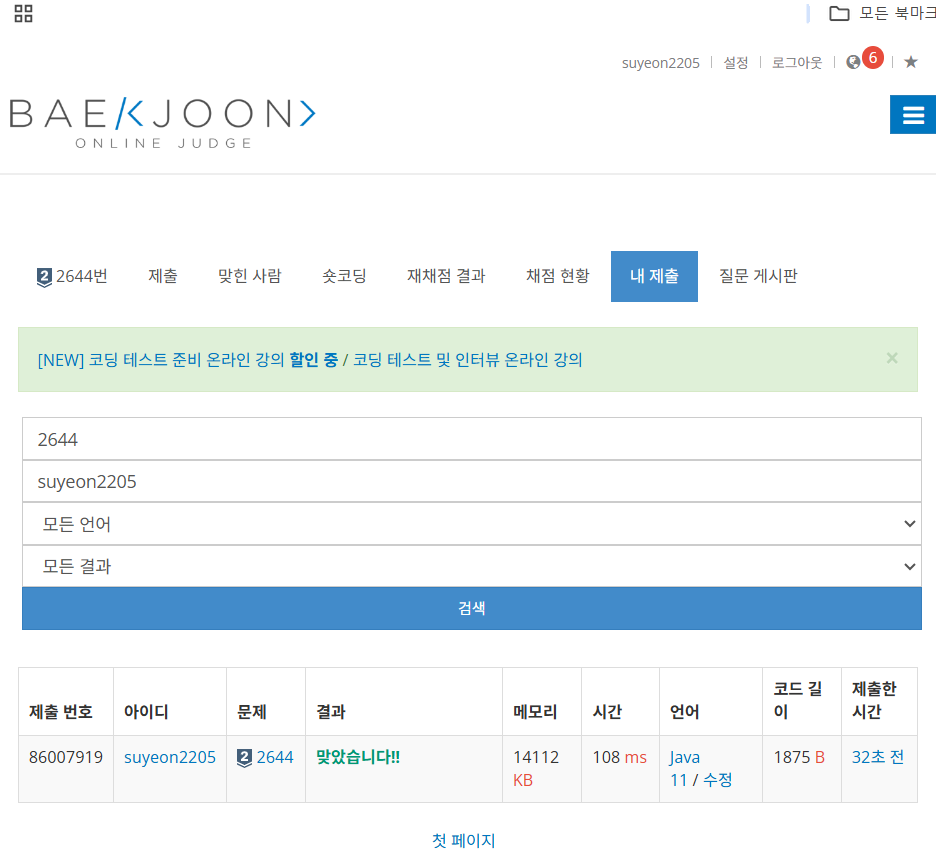Click the 108 ms time value
936x861 pixels.
620,757
